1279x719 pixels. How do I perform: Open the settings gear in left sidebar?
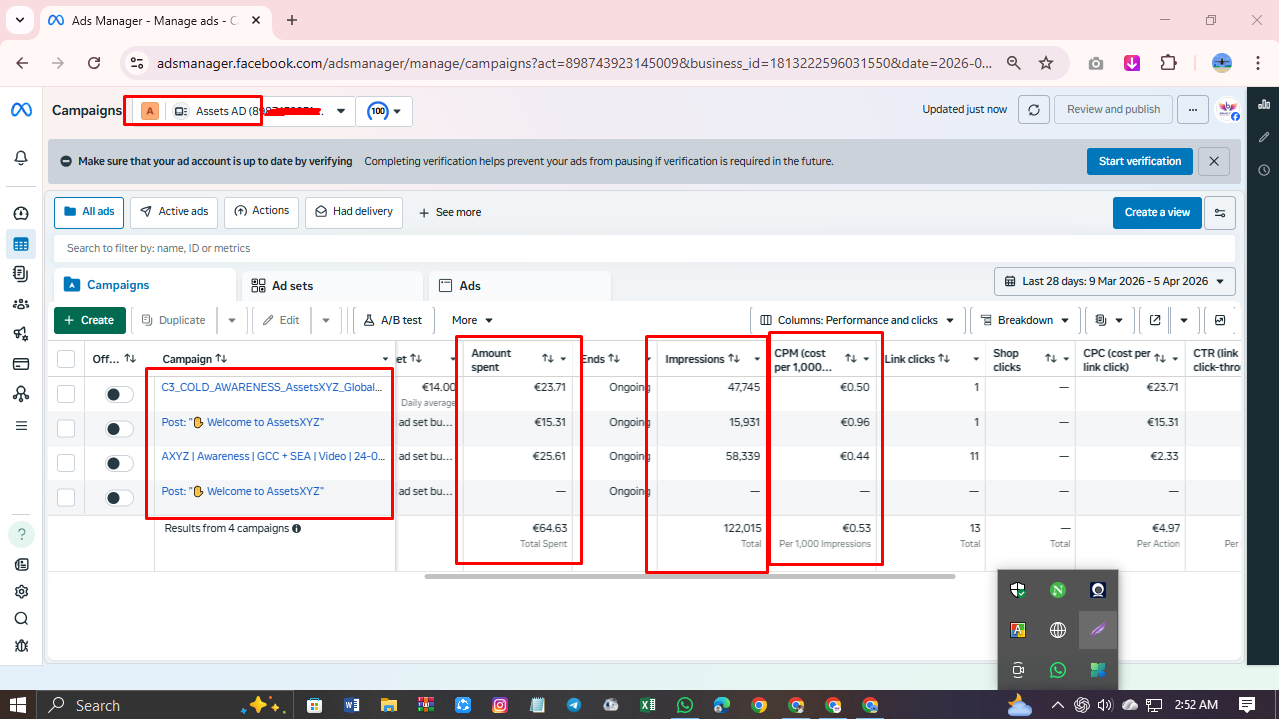(x=21, y=591)
